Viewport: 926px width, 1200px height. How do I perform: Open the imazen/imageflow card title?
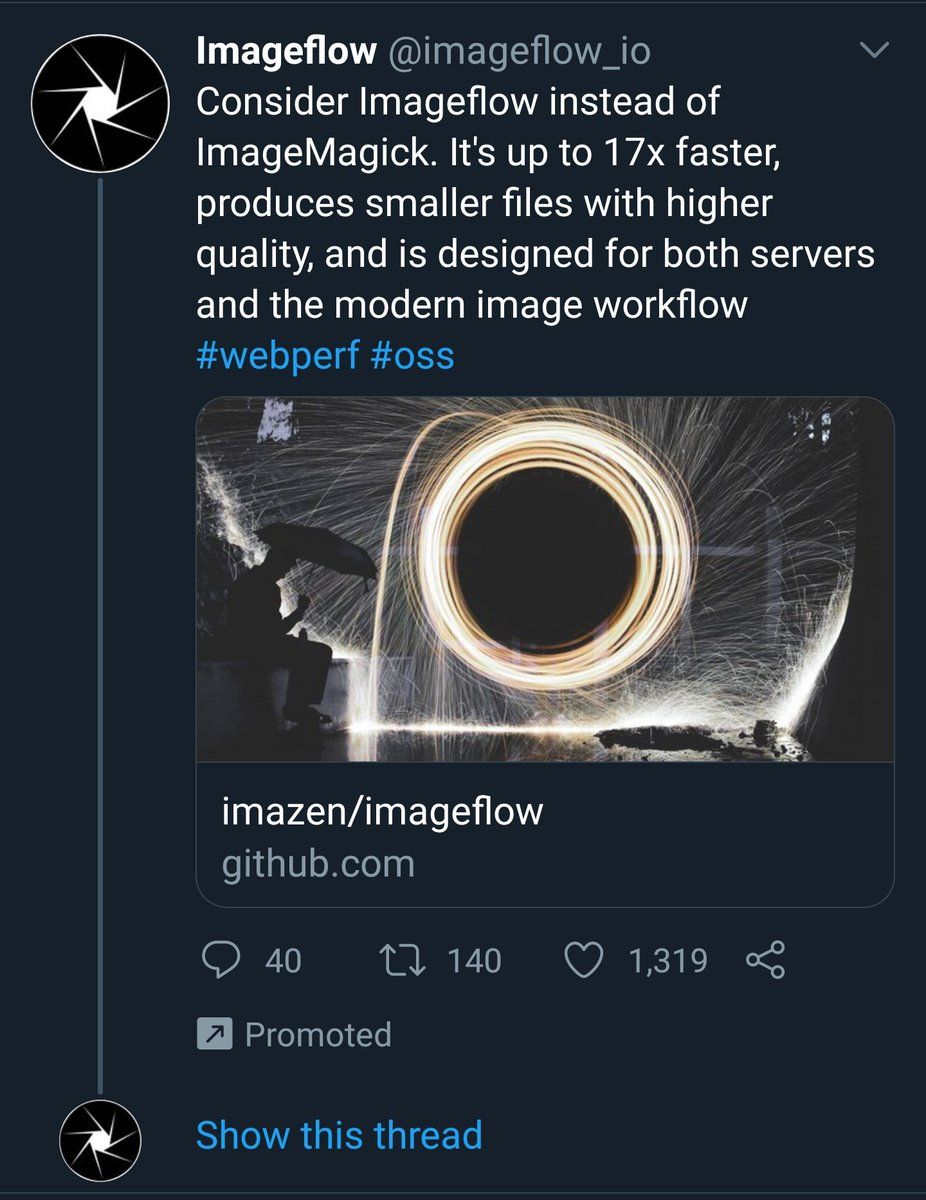[382, 810]
